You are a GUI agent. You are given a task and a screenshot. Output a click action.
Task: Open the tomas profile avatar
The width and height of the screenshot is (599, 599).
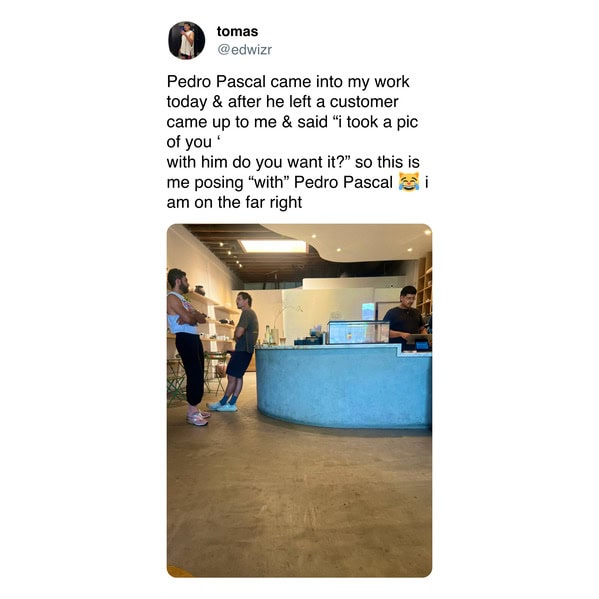pyautogui.click(x=186, y=40)
